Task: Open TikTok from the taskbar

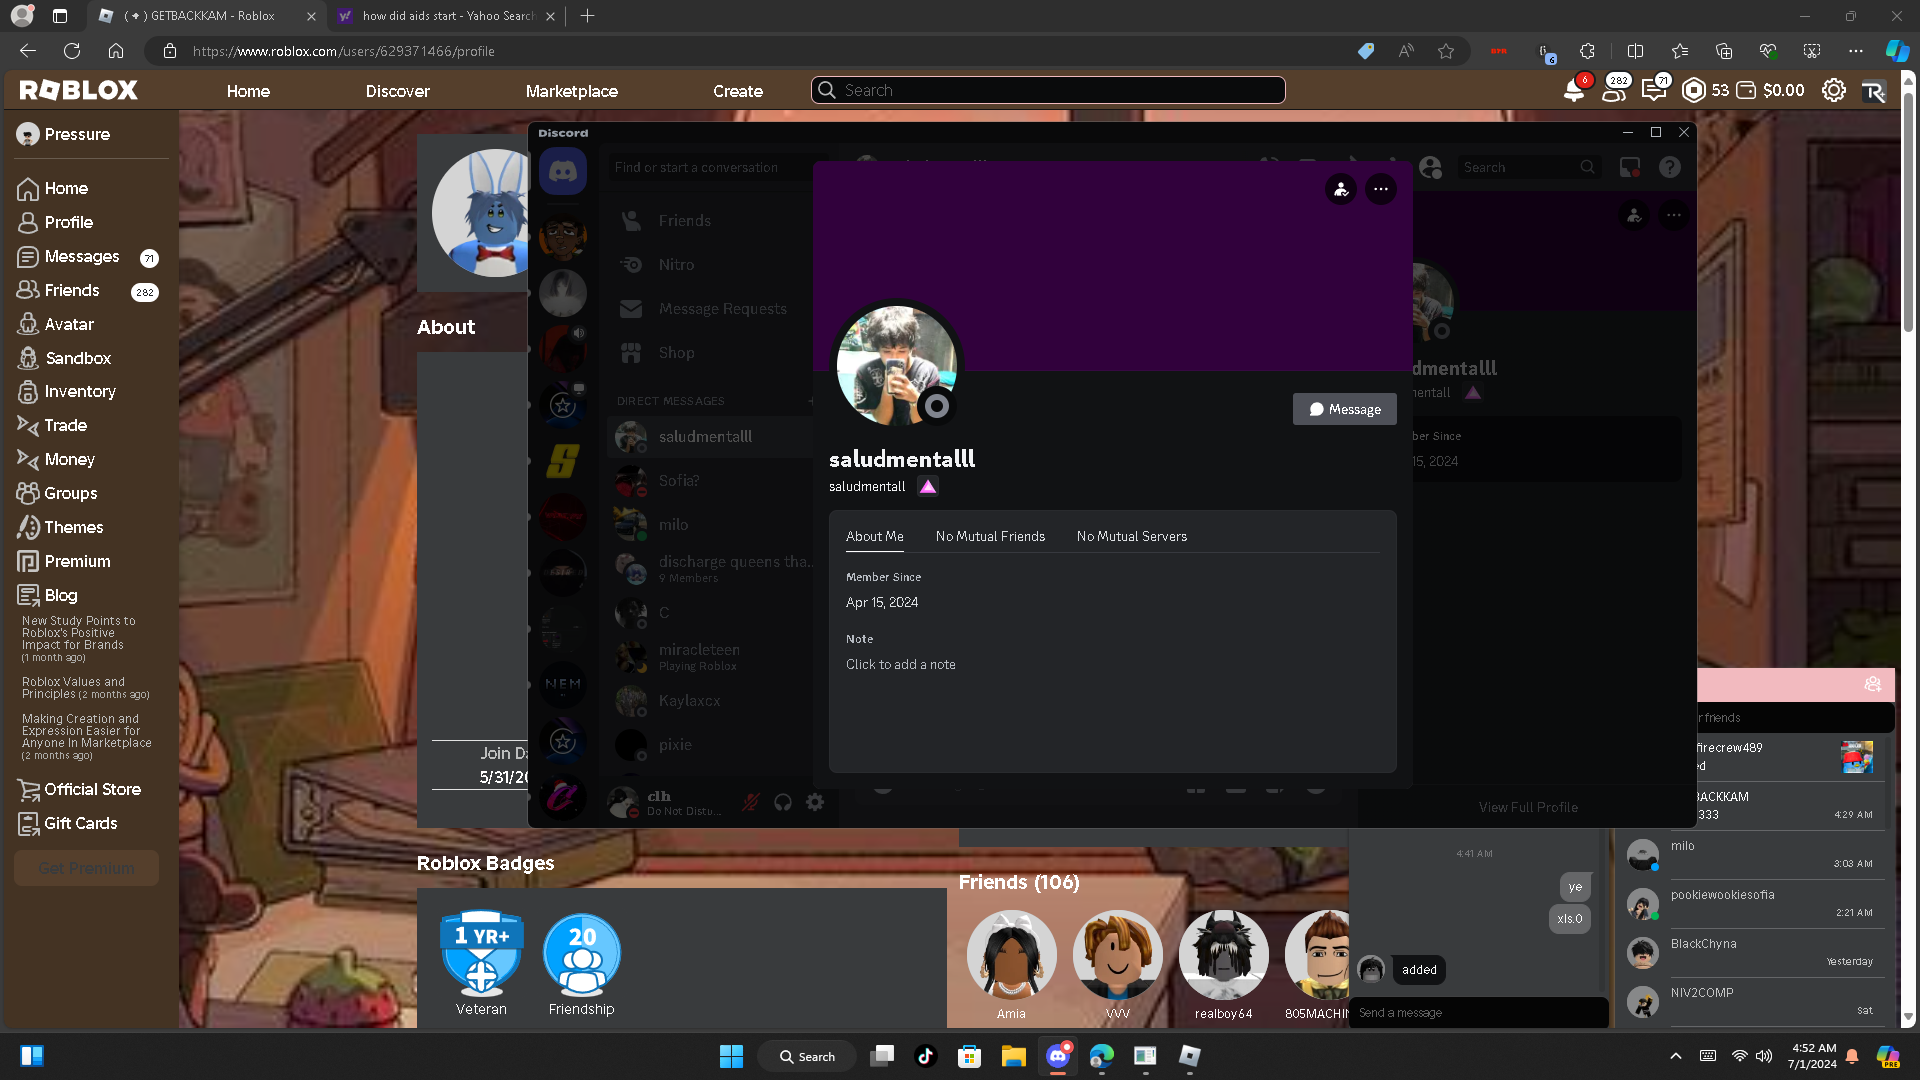Action: point(925,1056)
